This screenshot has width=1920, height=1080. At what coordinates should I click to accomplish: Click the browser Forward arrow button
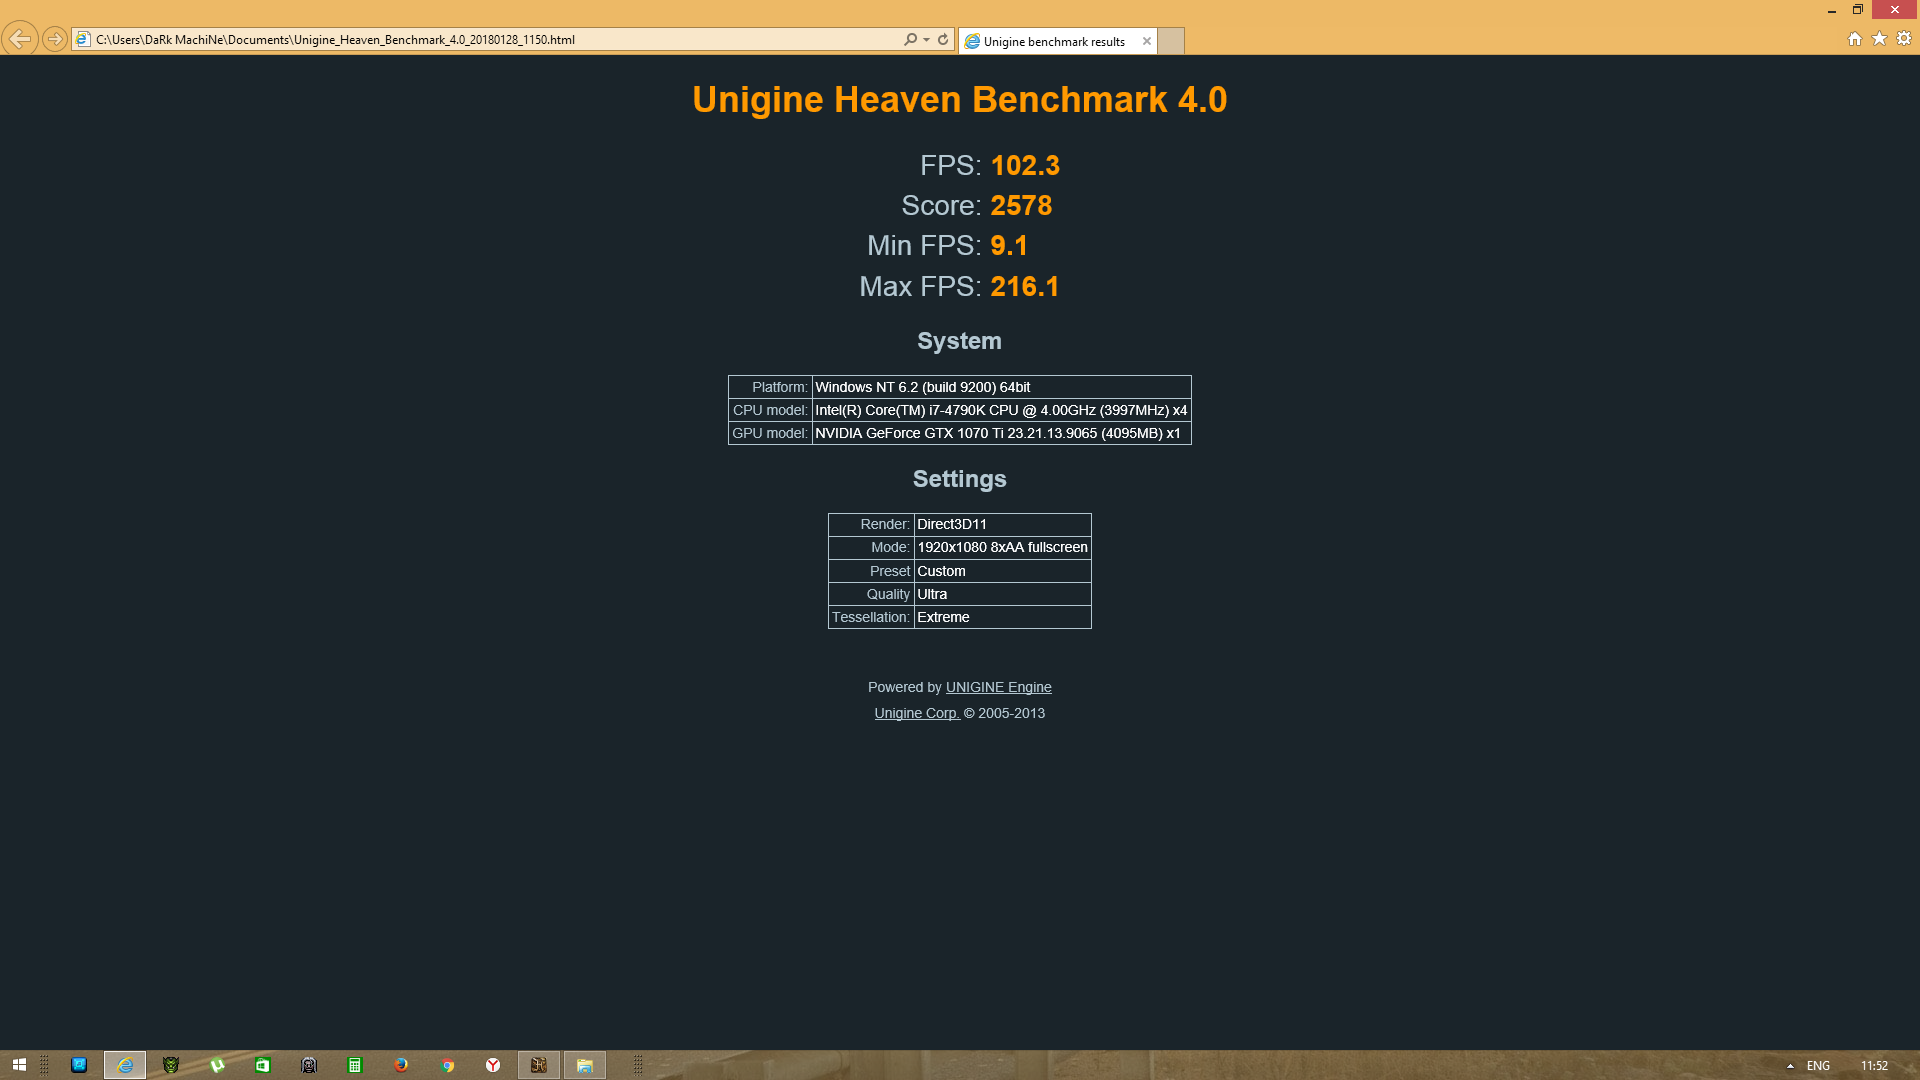coord(55,39)
